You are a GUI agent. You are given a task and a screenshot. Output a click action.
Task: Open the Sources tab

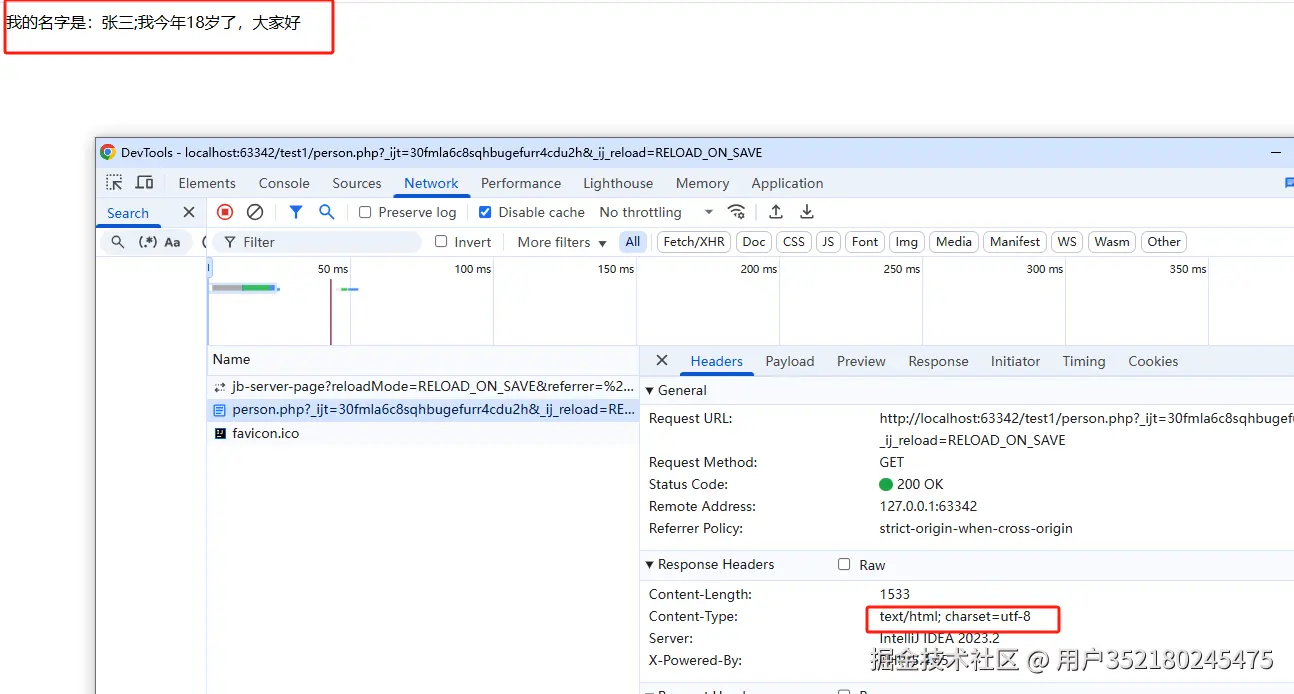click(357, 183)
